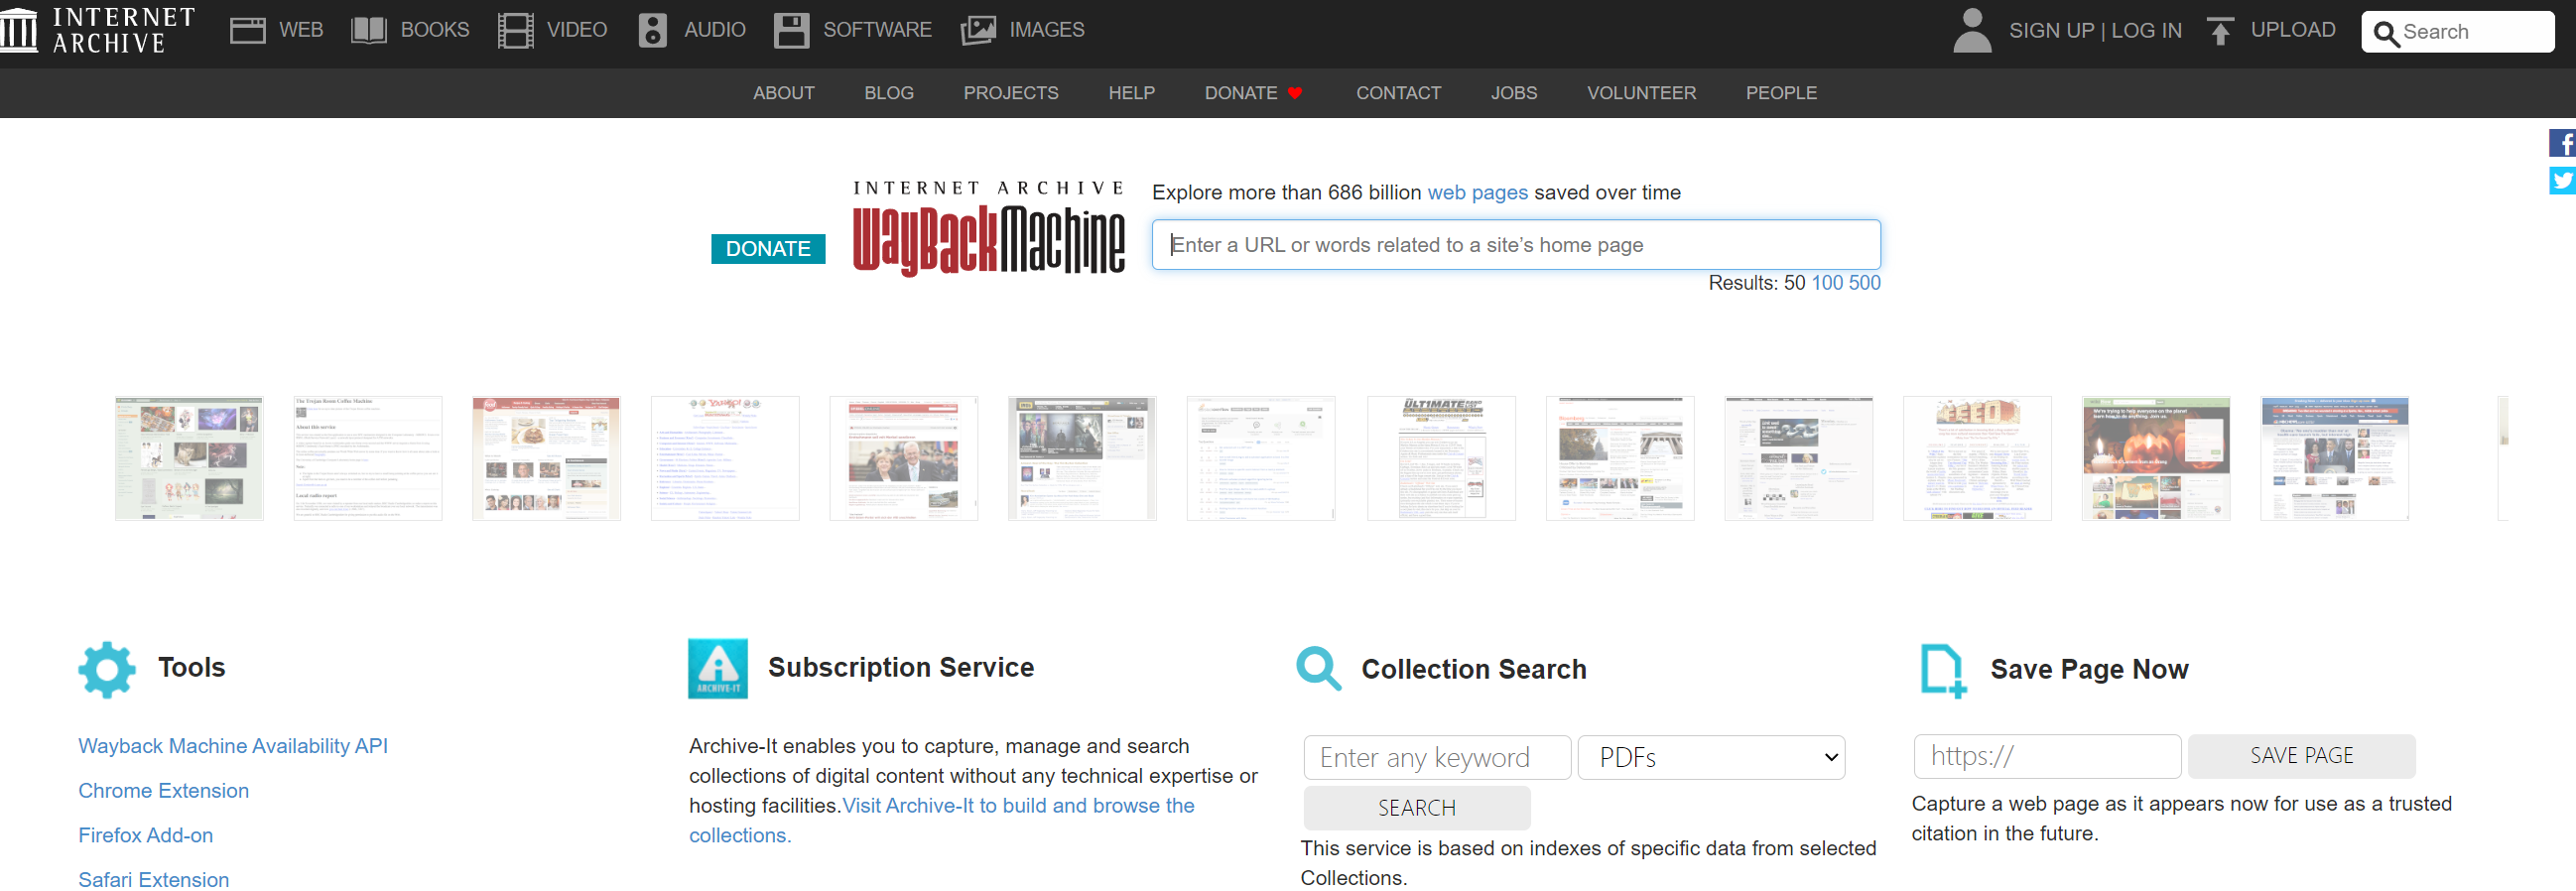Open the Ultimate thumbnail in the carousel

1441,458
